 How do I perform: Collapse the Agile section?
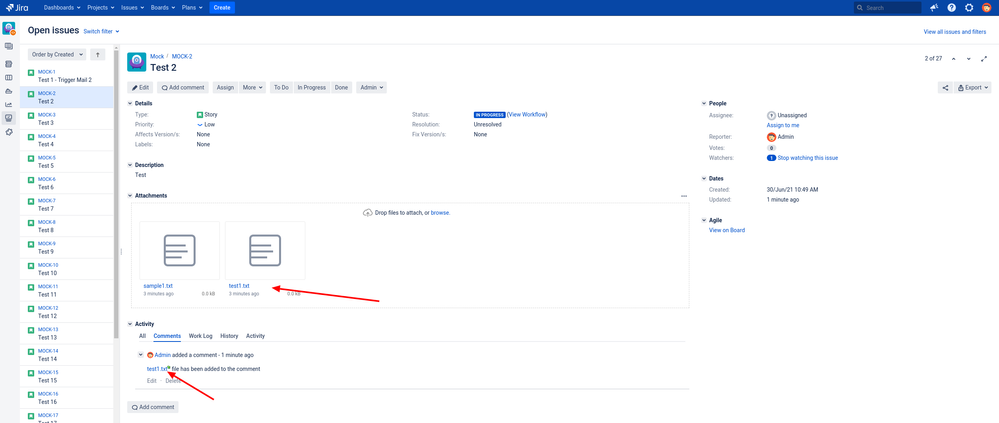[x=704, y=220]
